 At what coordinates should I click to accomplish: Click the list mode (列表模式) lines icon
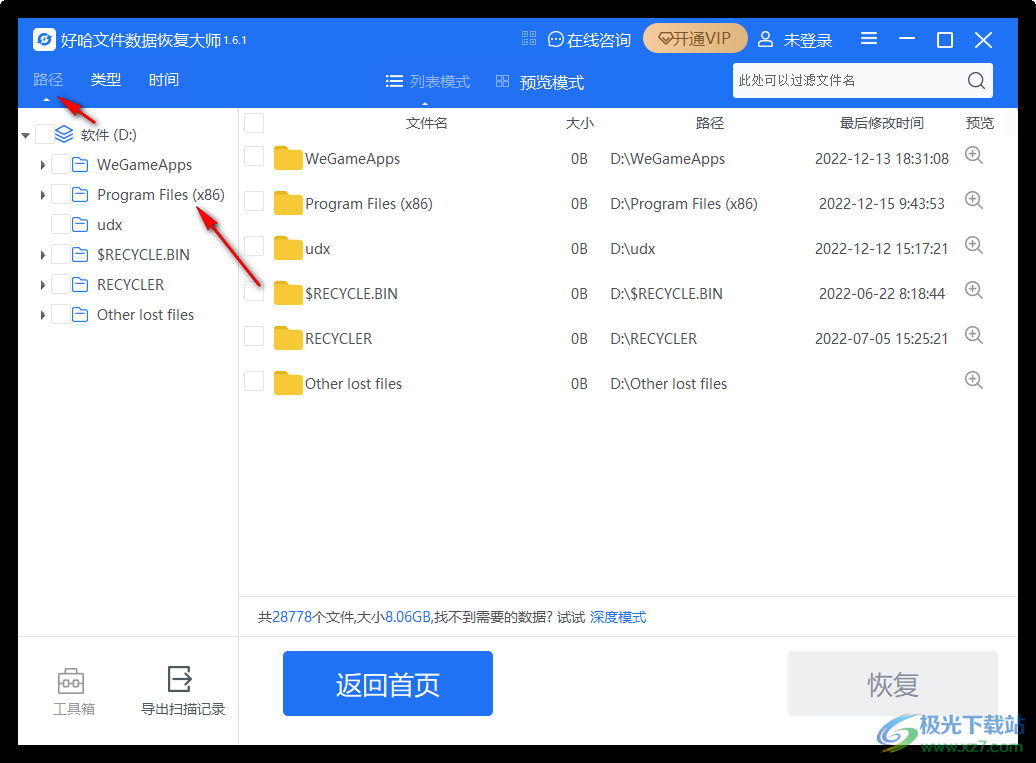(394, 81)
